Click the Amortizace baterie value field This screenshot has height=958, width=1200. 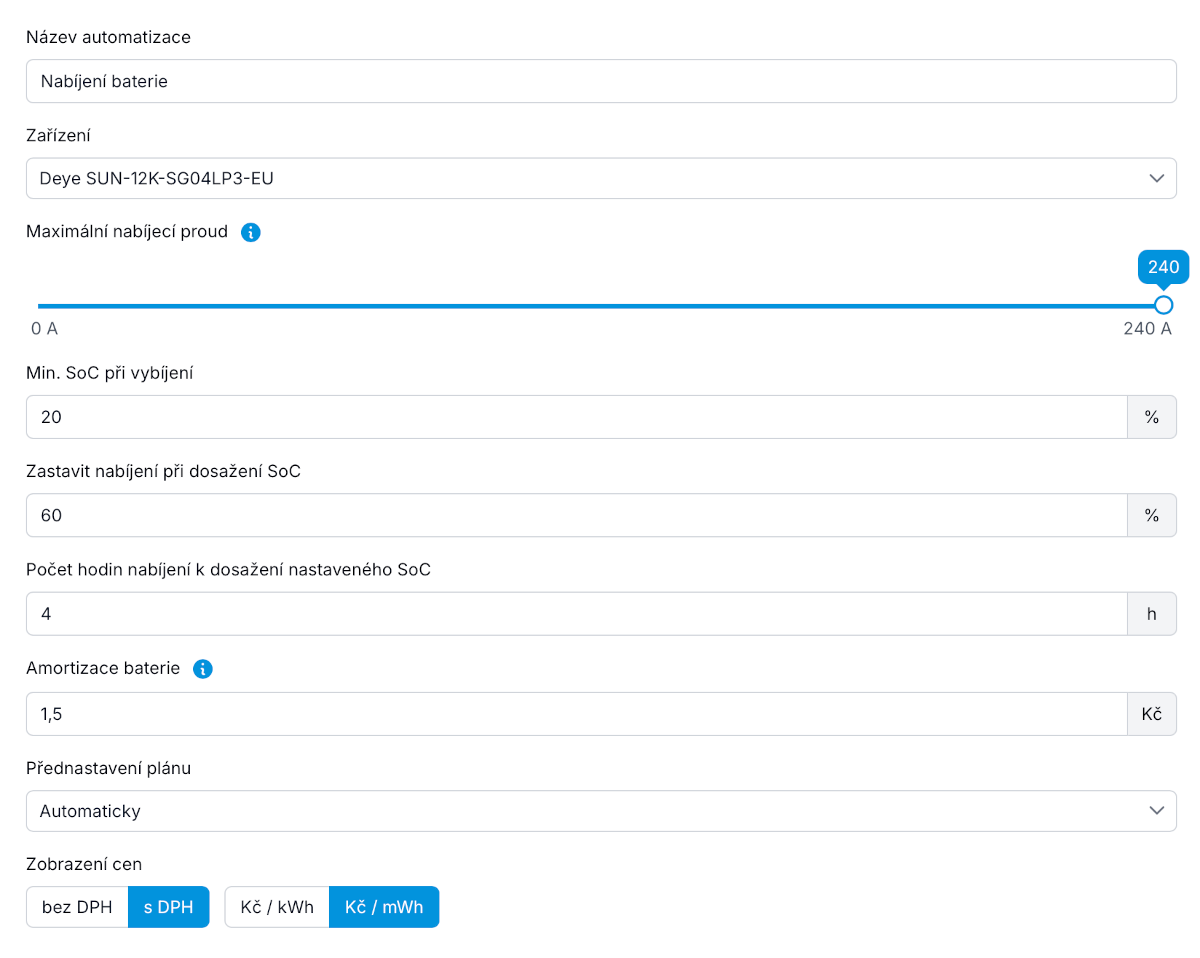[576, 714]
